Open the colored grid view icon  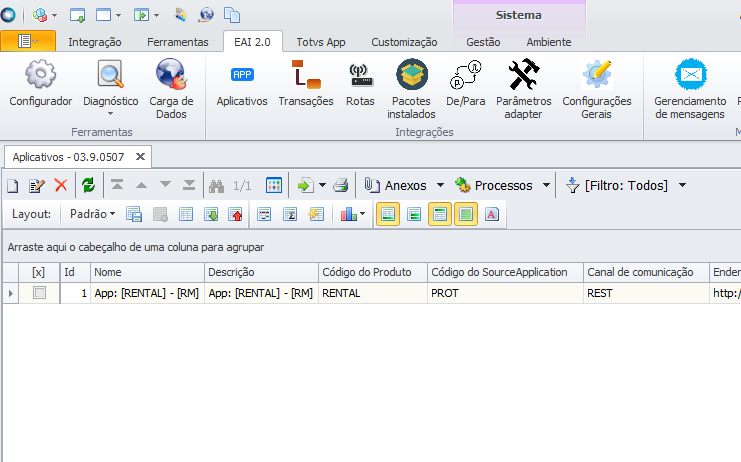point(274,185)
